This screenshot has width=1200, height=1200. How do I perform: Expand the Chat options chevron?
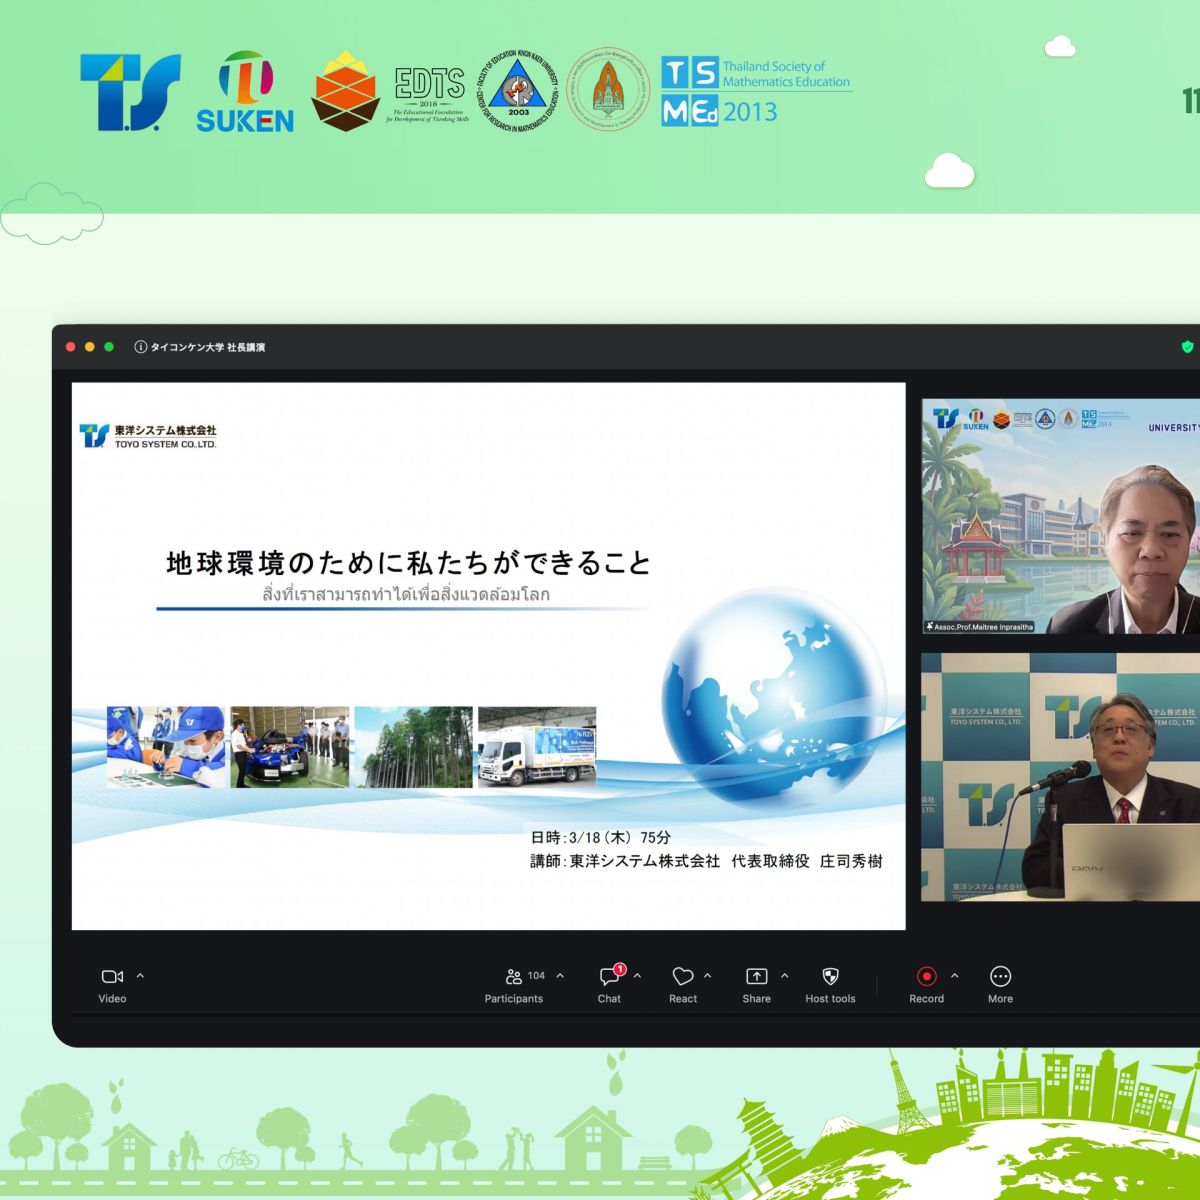pos(637,976)
